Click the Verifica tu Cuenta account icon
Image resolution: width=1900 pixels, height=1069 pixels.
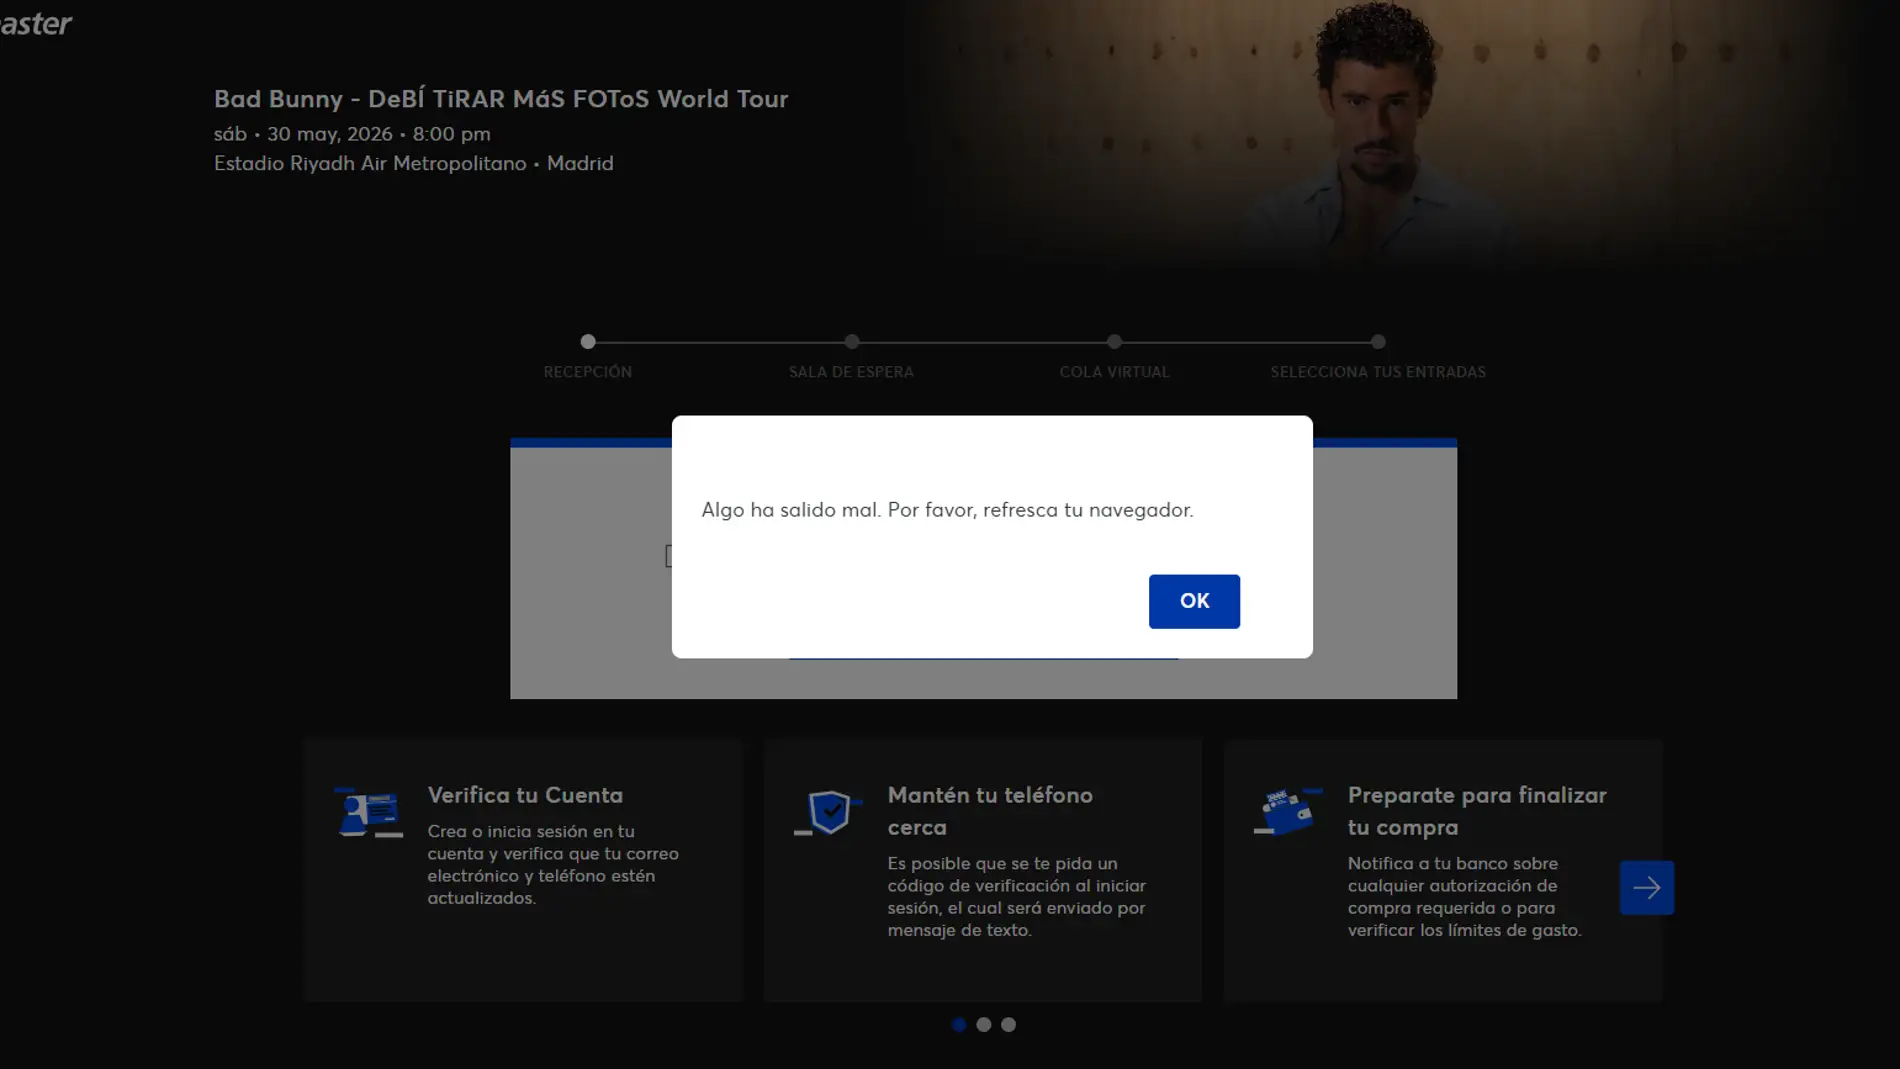[x=367, y=812]
